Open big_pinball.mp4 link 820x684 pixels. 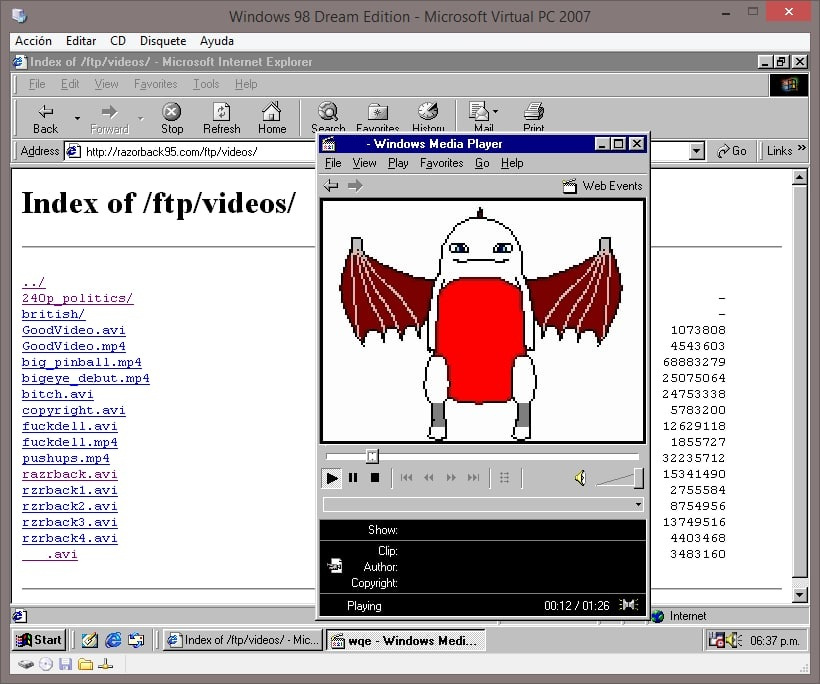click(82, 362)
